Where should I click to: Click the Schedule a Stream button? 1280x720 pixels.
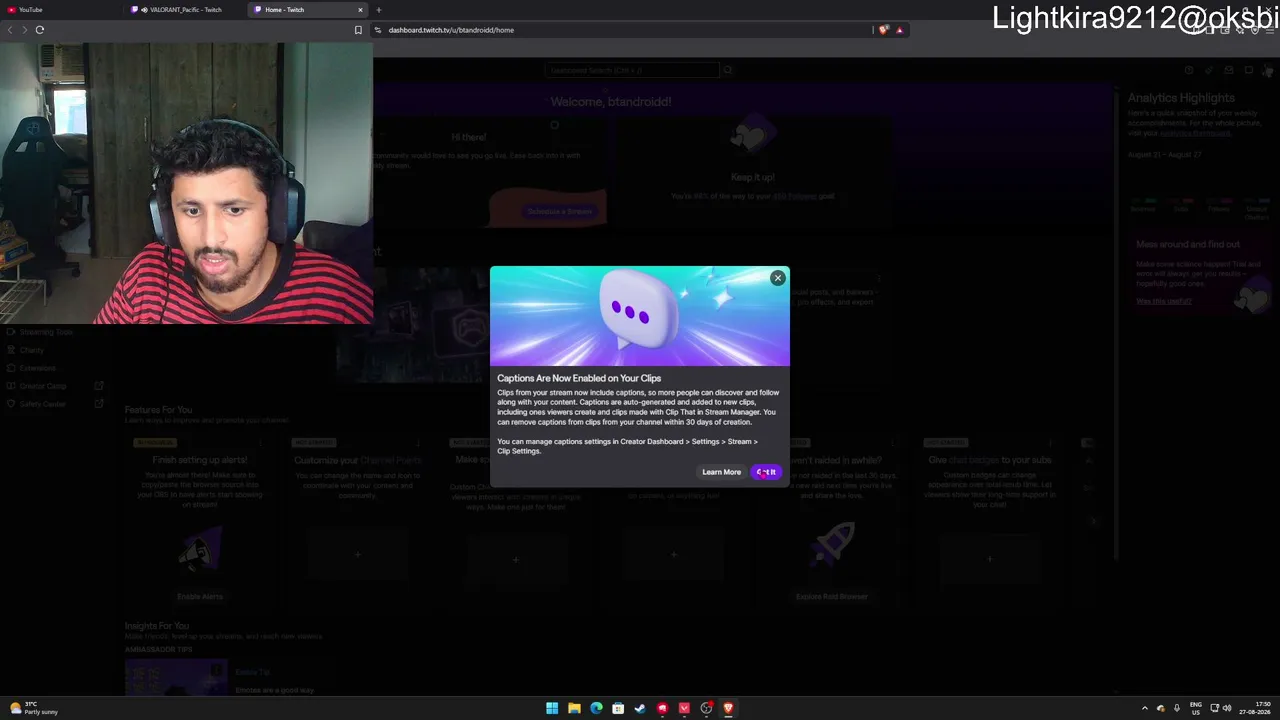point(560,211)
